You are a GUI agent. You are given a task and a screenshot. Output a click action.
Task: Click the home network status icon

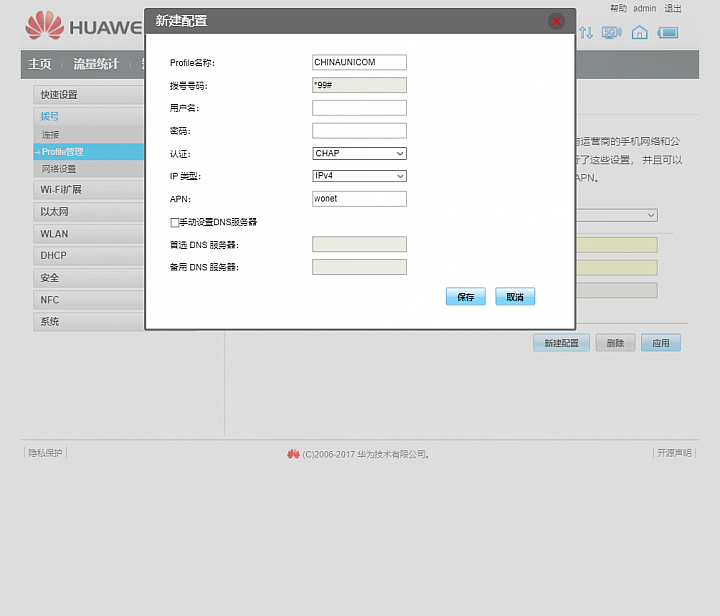pos(639,33)
